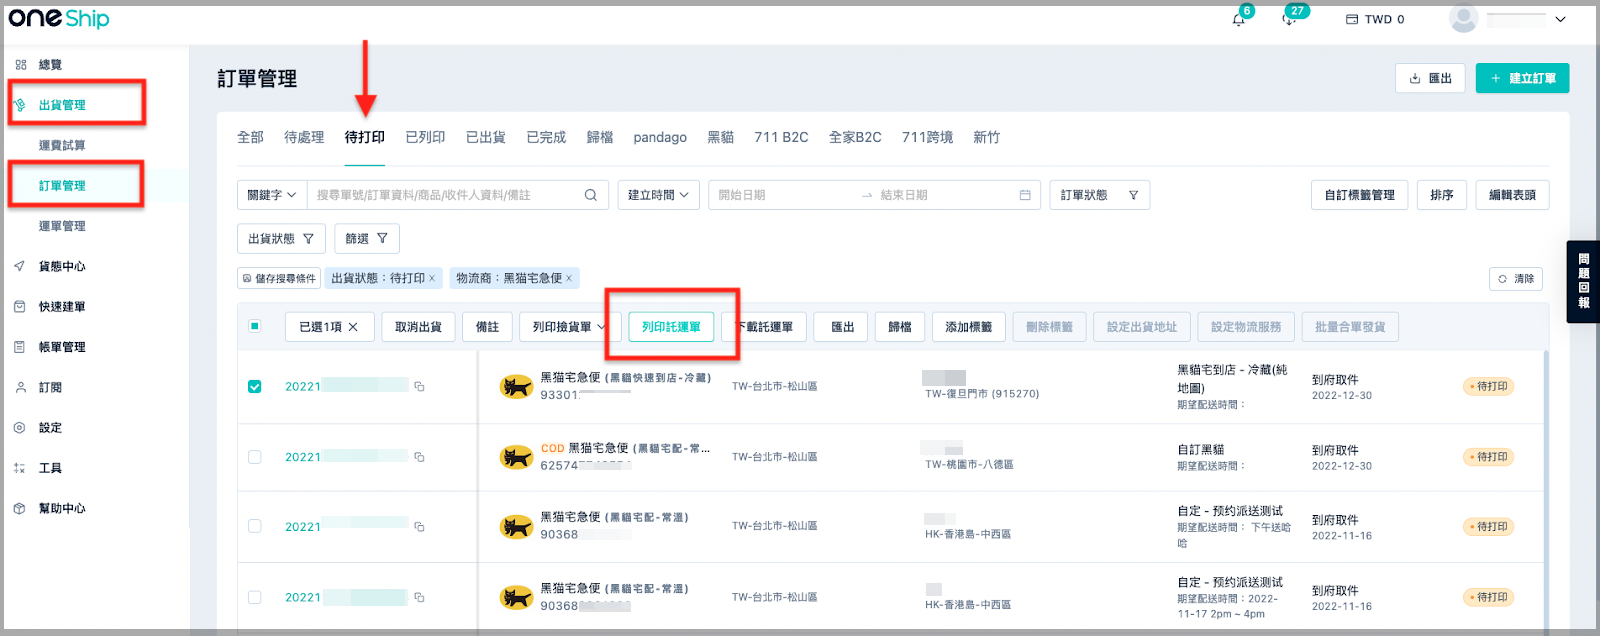Image resolution: width=1600 pixels, height=636 pixels.
Task: Switch to the 全部 tab
Action: click(250, 137)
